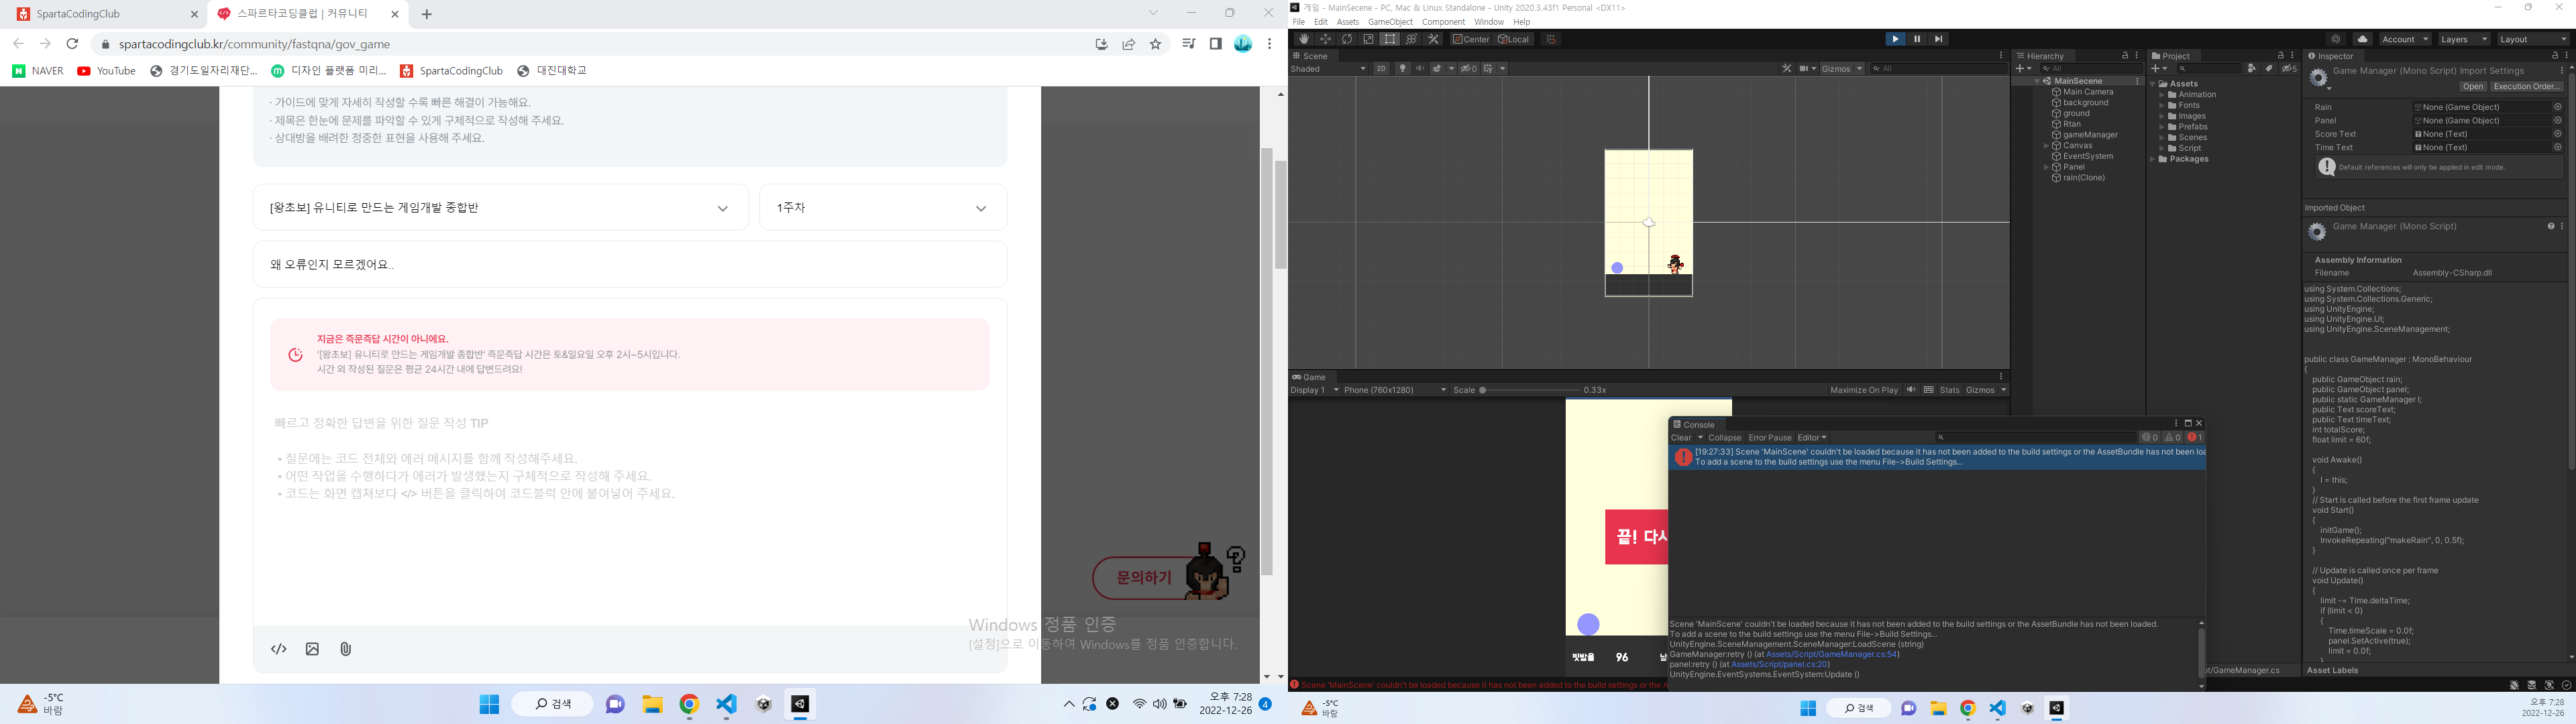This screenshot has height=724, width=2576.
Task: Toggle hidden packages count in Project panel
Action: (2290, 69)
